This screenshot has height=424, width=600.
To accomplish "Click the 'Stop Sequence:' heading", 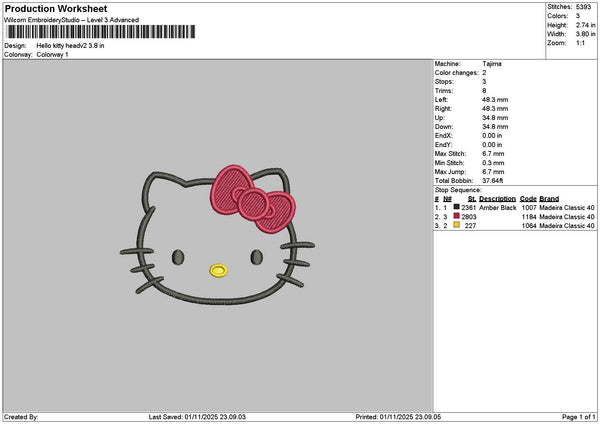I will click(x=458, y=190).
